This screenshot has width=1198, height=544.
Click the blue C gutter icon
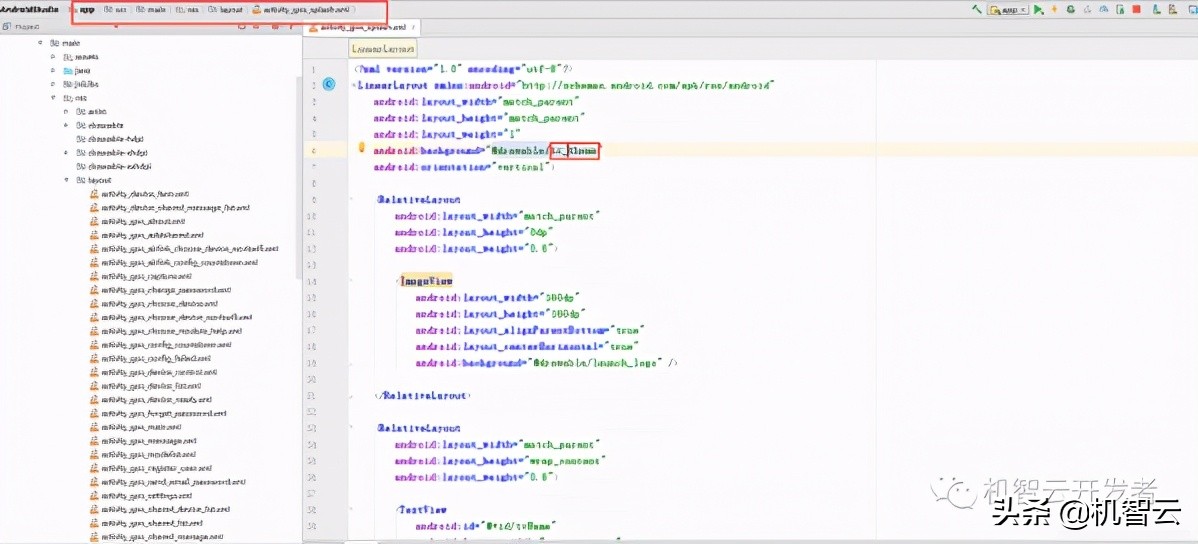click(x=329, y=85)
